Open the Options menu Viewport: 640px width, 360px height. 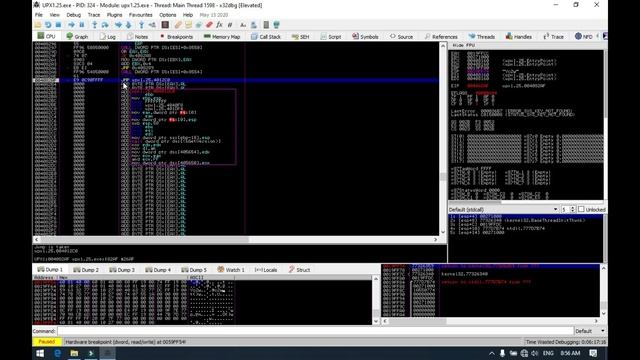[167, 15]
